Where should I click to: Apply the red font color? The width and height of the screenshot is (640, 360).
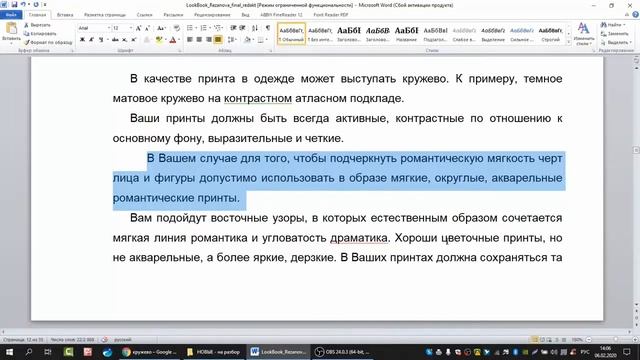tap(173, 40)
